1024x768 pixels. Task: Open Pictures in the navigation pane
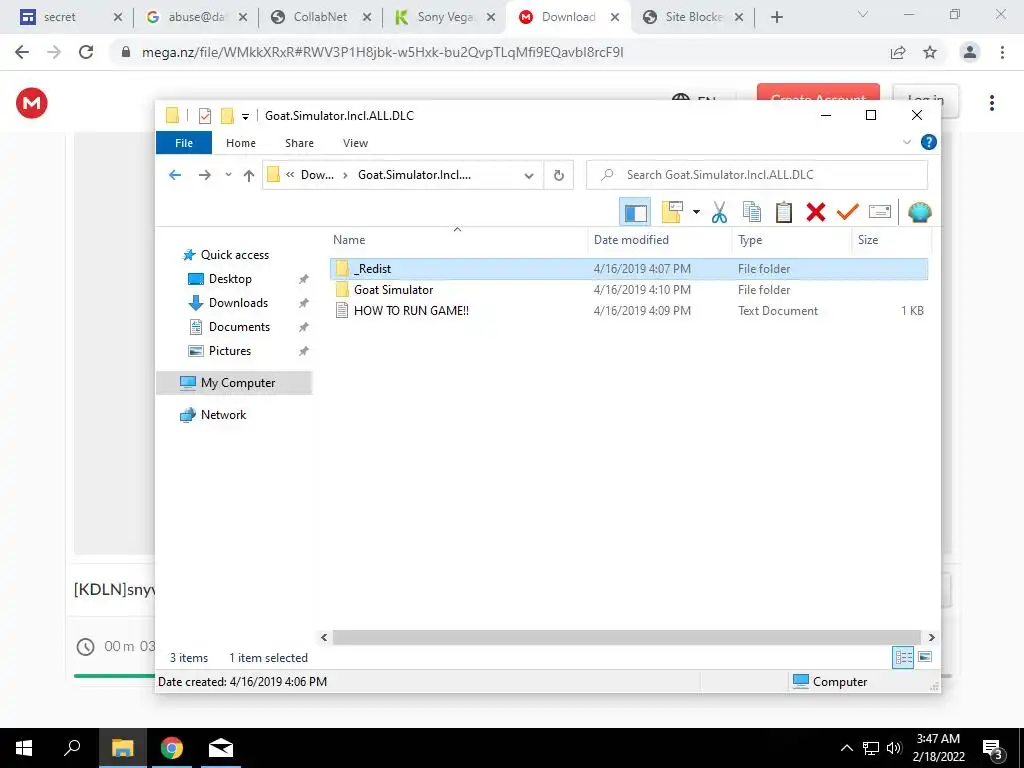229,351
